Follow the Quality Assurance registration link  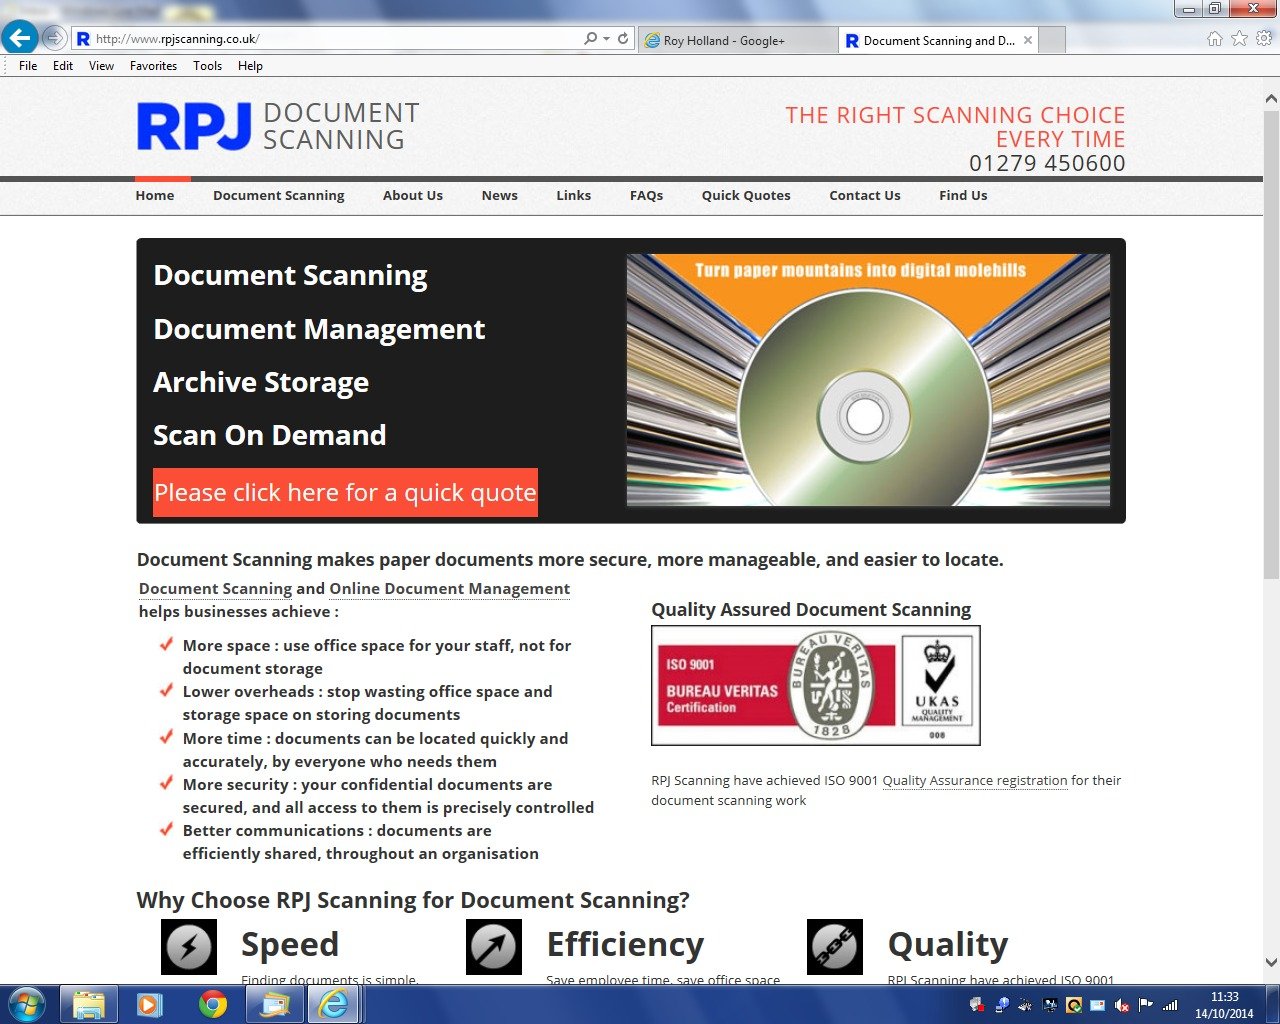pos(974,780)
